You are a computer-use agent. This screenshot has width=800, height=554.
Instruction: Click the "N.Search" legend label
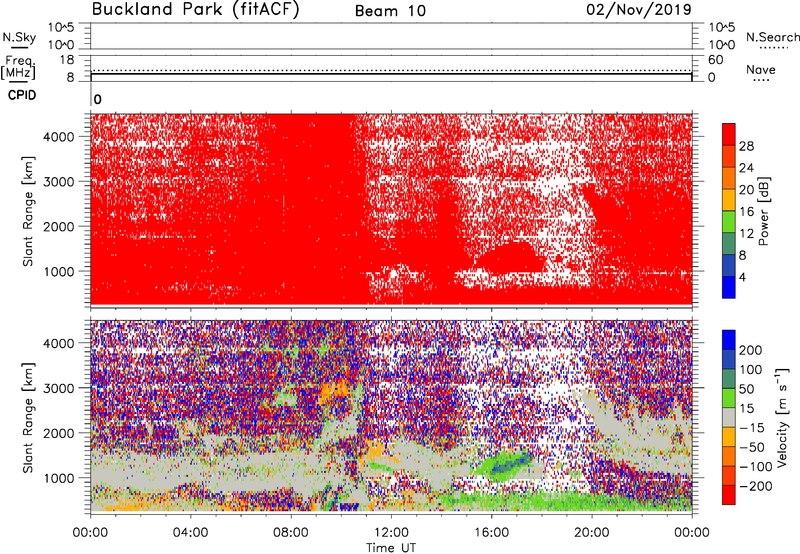click(x=772, y=37)
